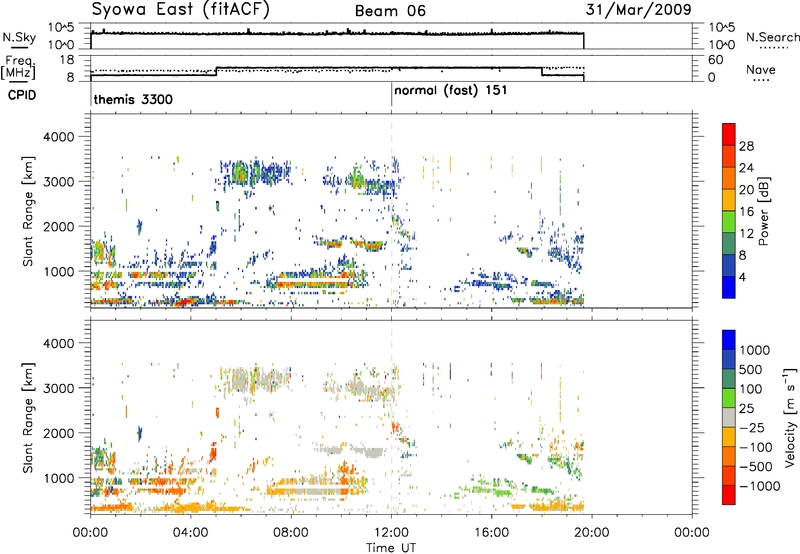Click the 60 tick on Nave axis
Image resolution: width=800 pixels, height=554 pixels.
click(x=715, y=60)
